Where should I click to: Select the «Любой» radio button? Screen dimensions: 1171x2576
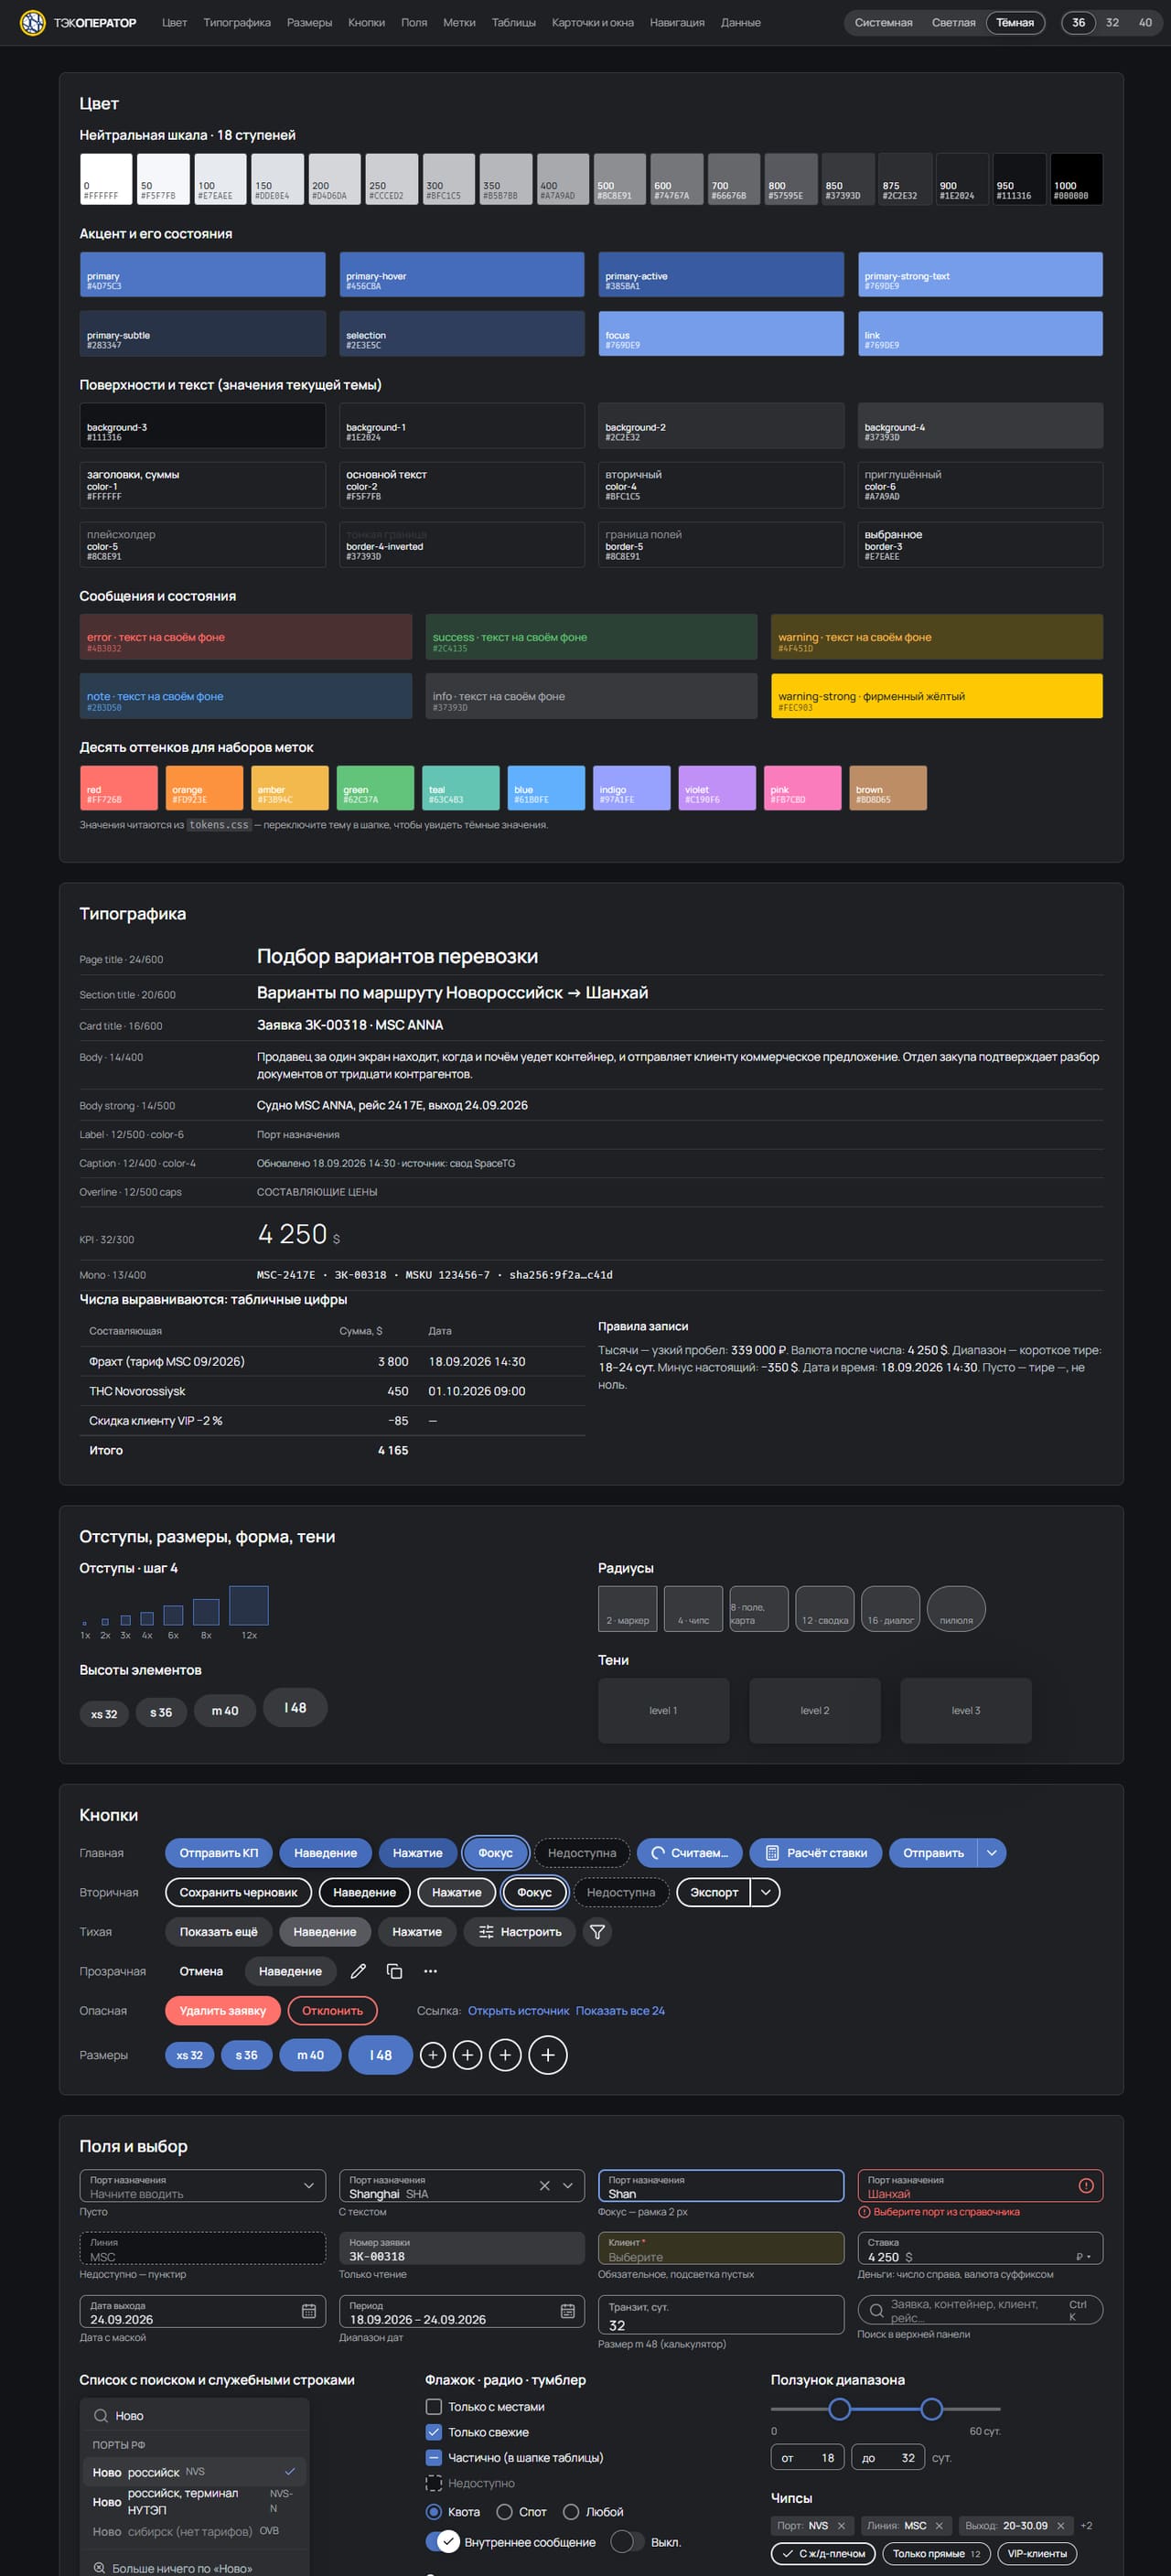point(571,2512)
